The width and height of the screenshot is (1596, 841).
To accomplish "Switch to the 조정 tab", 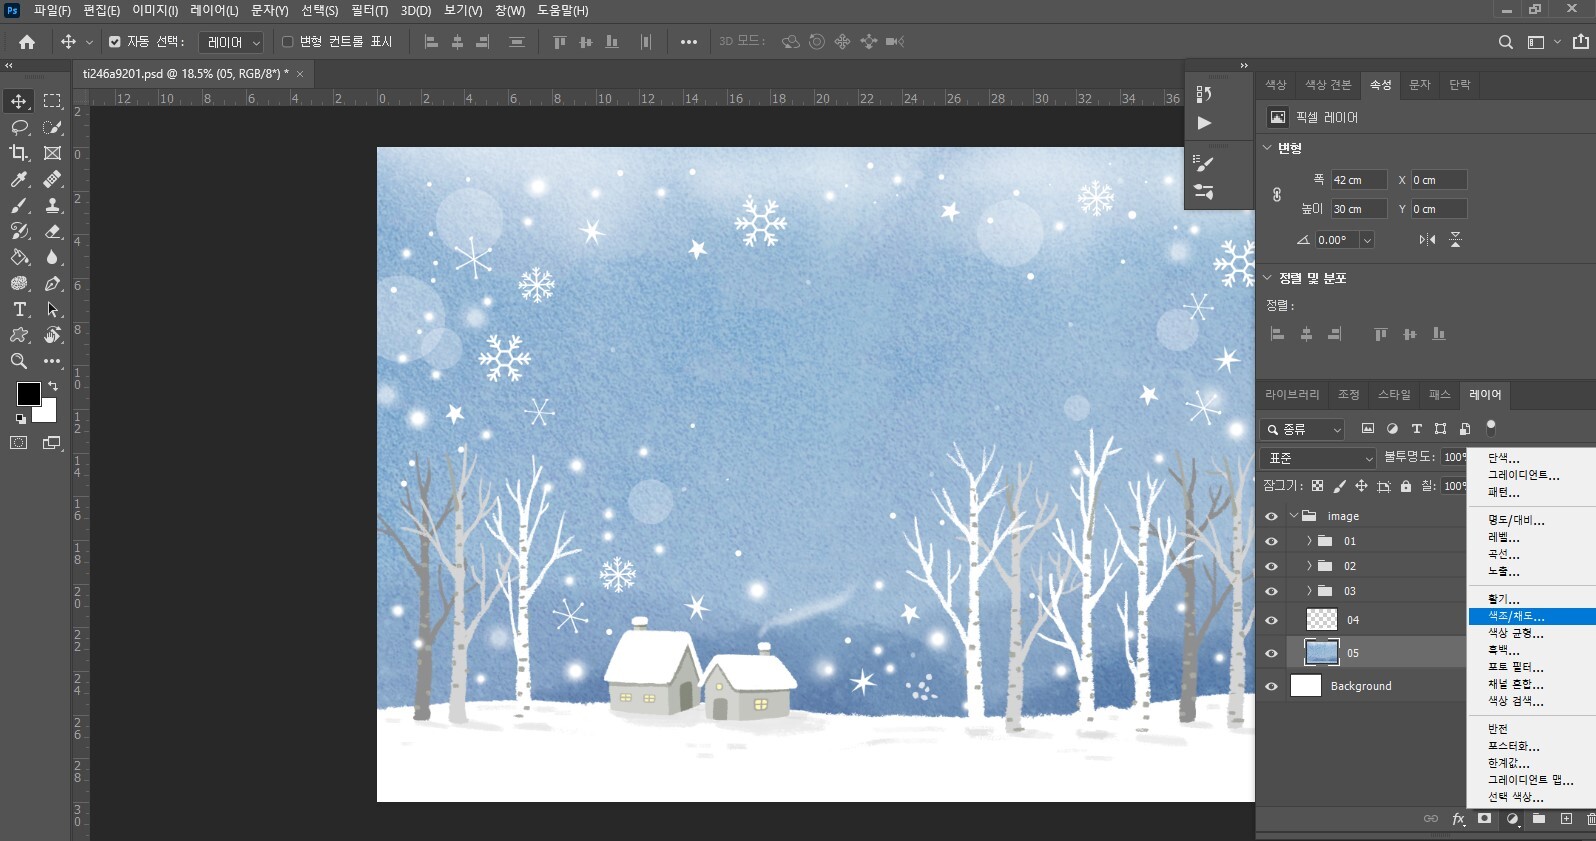I will [x=1349, y=395].
